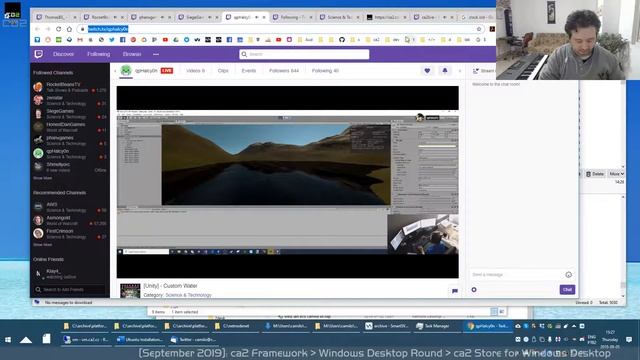Click the Unity game thumbnail below video
640x360 pixels.
(x=130, y=290)
